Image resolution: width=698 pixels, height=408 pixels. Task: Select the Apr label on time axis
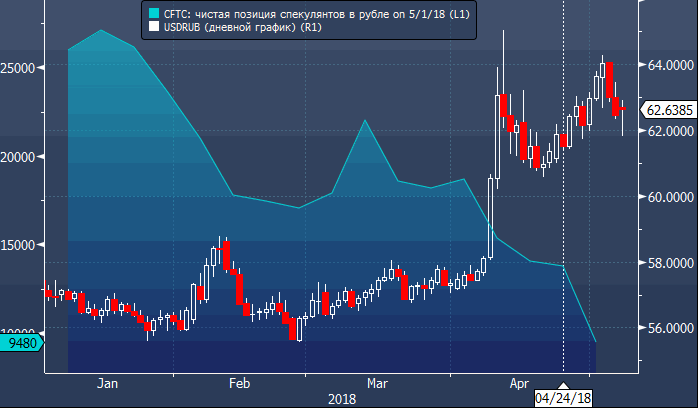coord(520,382)
